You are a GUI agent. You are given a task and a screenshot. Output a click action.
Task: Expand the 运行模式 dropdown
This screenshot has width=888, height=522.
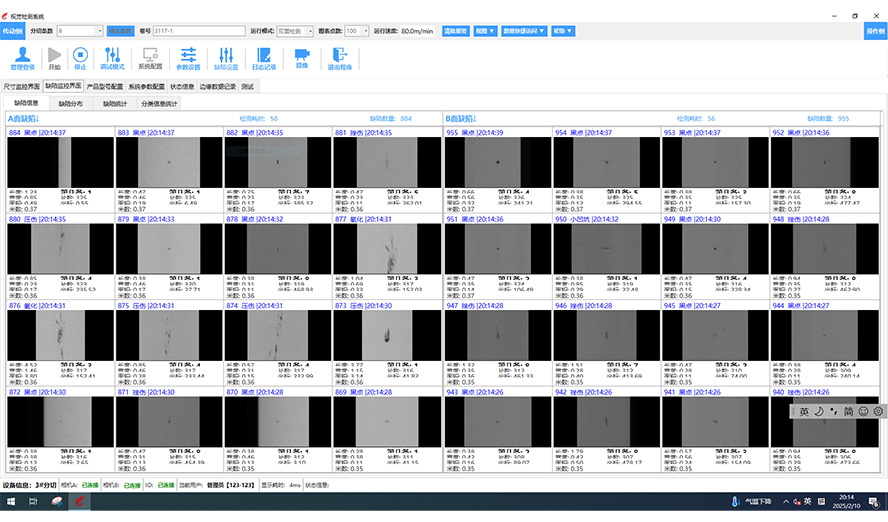[x=308, y=31]
